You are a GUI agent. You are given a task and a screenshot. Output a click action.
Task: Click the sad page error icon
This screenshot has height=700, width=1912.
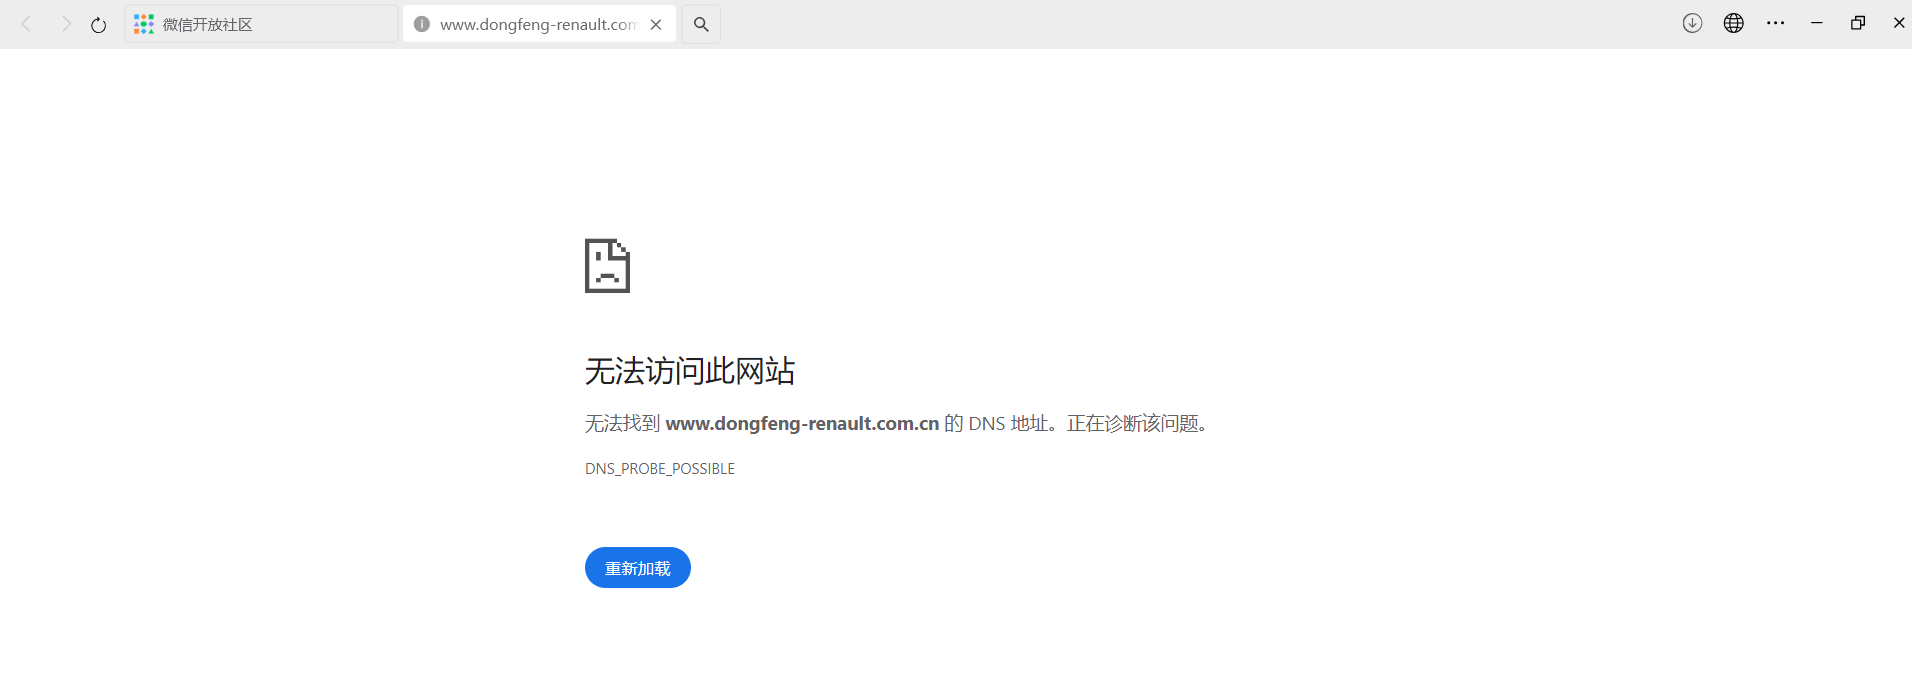(x=607, y=265)
